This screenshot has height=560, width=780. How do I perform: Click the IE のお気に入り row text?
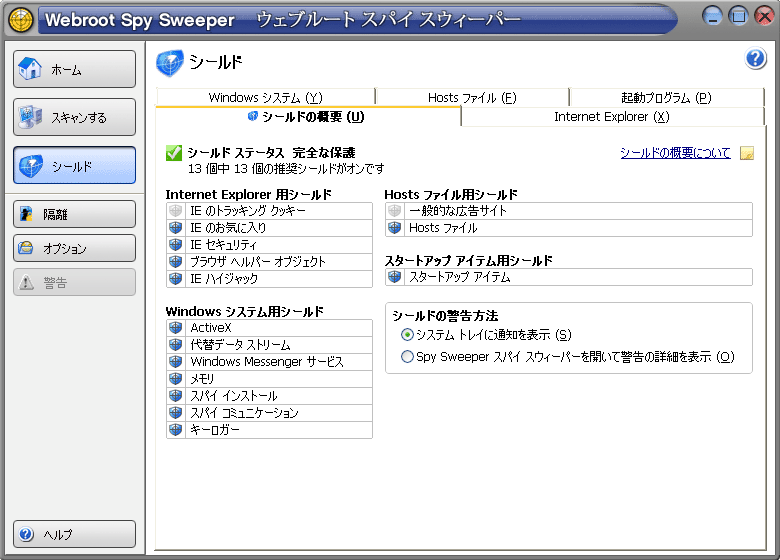(x=228, y=228)
